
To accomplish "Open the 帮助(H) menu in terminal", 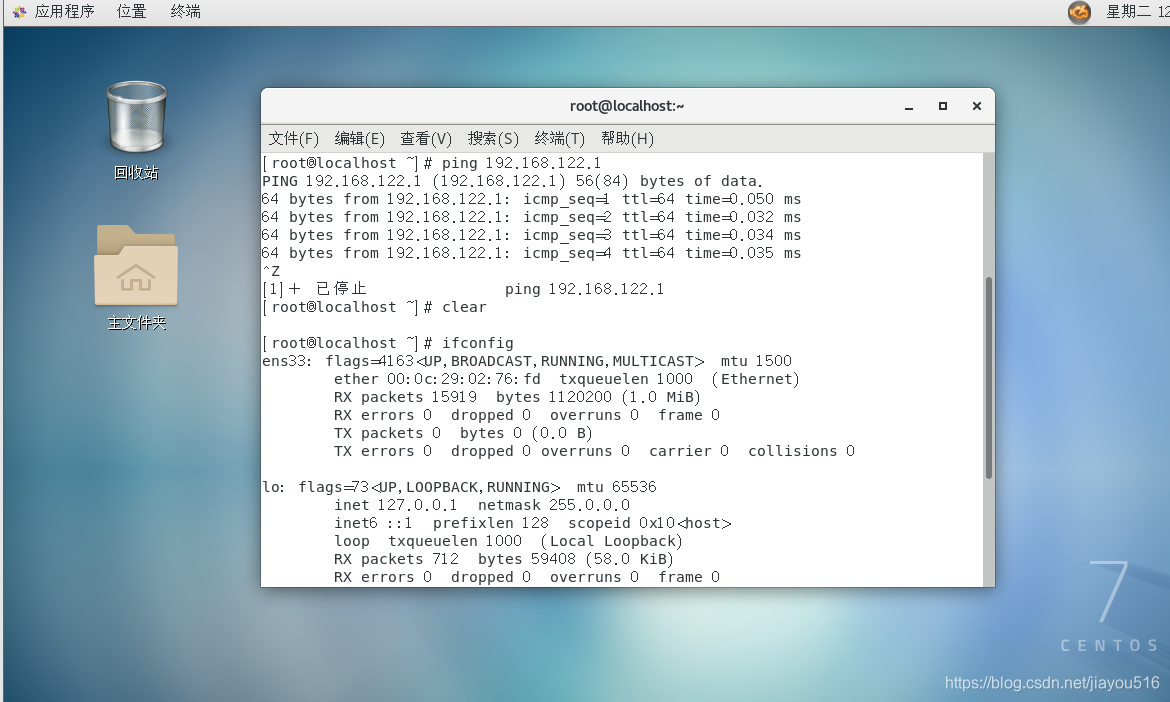I will 627,139.
